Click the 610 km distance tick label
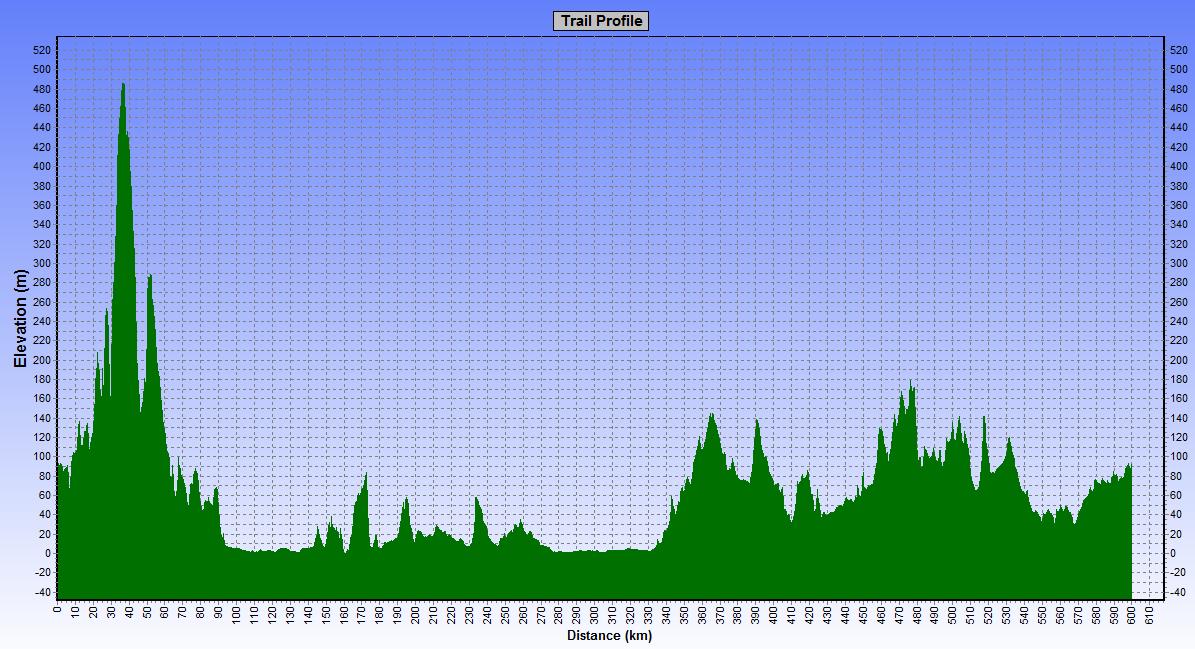Screen dimensions: 1195x649 tap(1149, 614)
